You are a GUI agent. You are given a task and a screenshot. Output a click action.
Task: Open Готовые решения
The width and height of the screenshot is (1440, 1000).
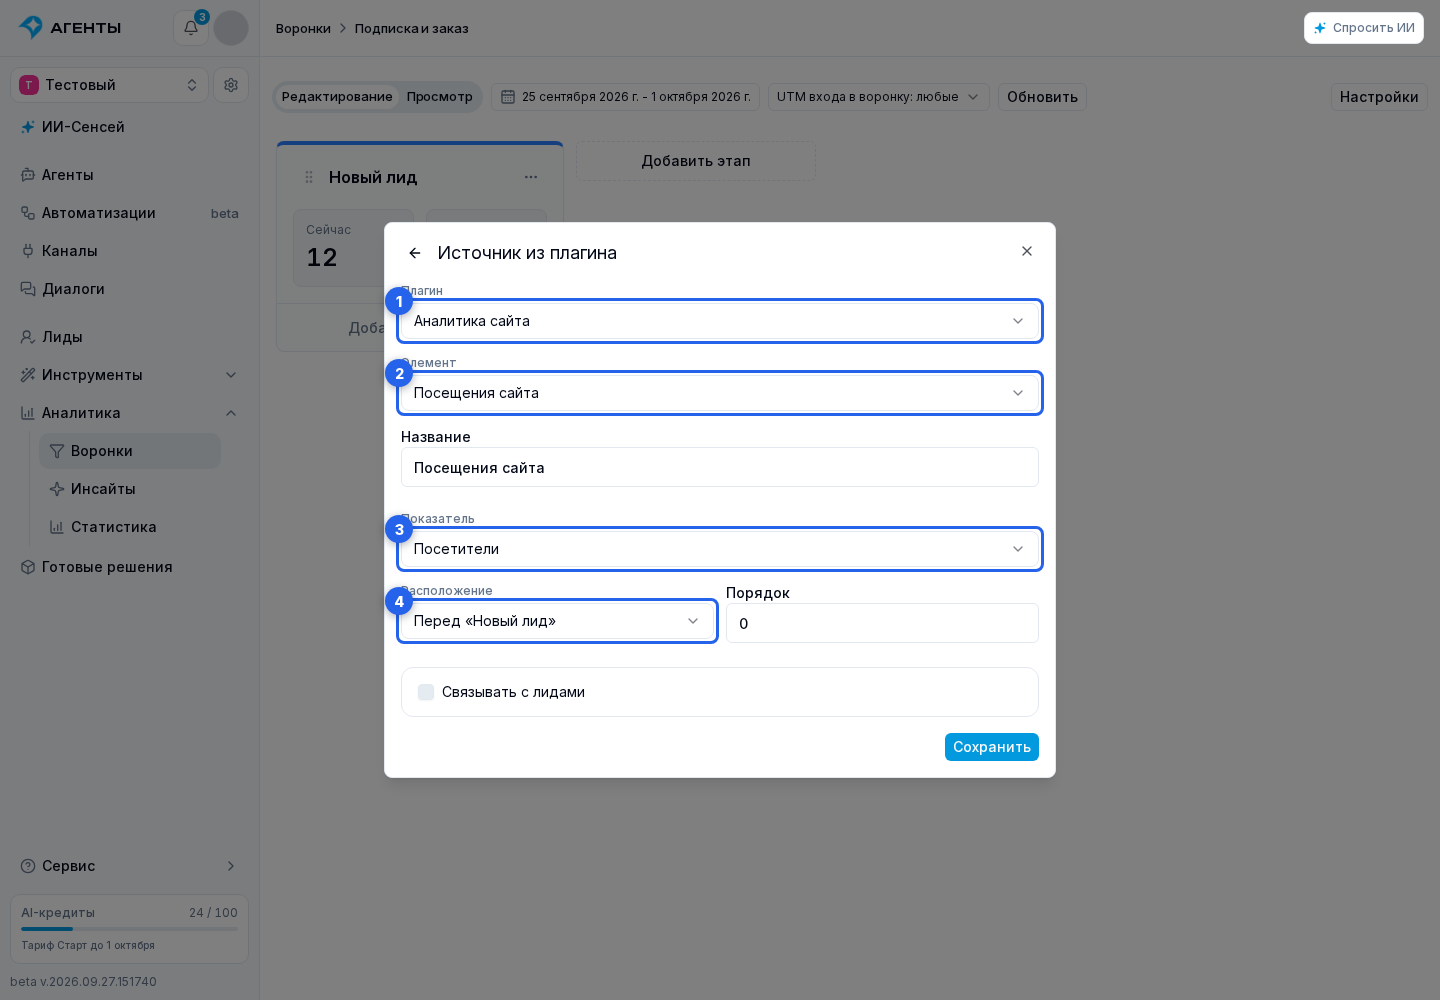point(130,567)
